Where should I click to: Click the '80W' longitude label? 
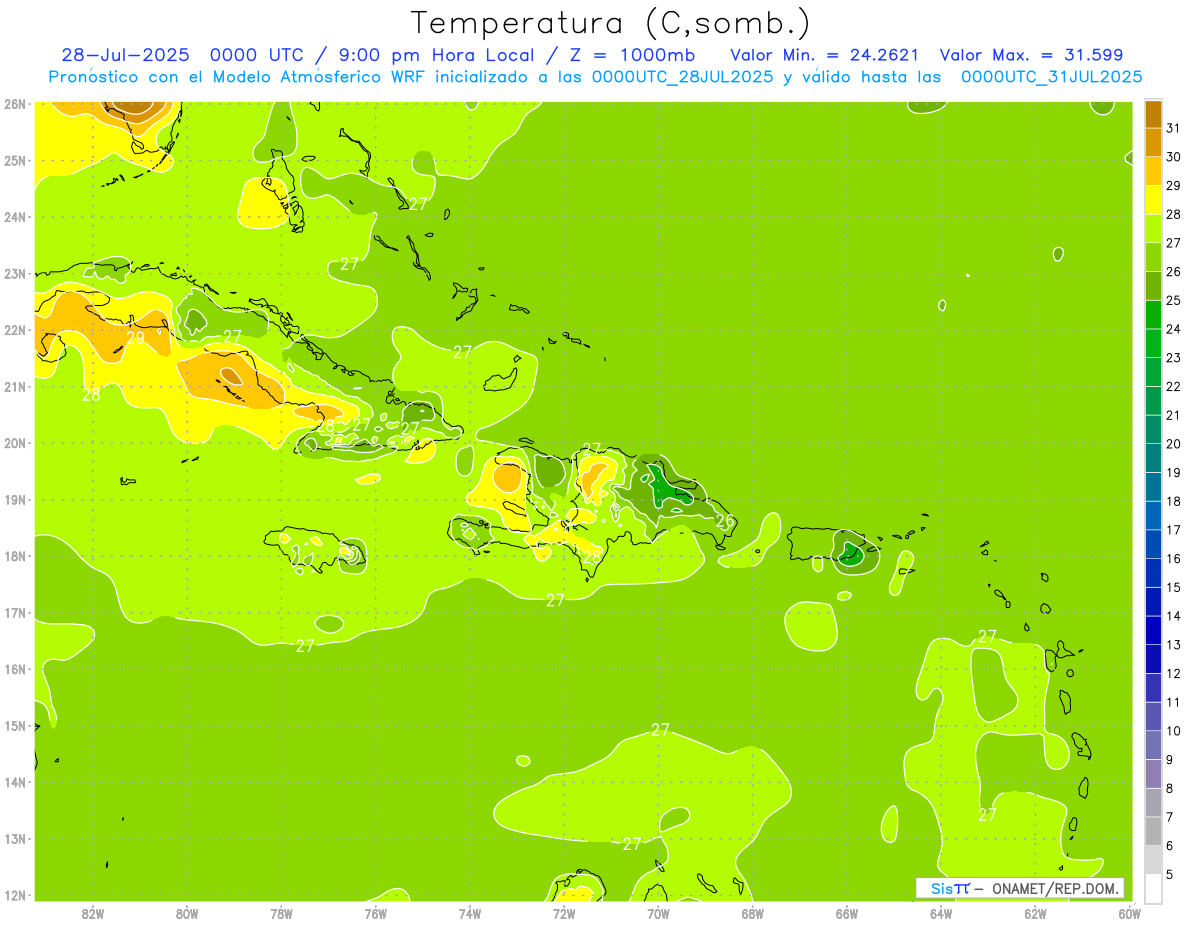(x=187, y=912)
